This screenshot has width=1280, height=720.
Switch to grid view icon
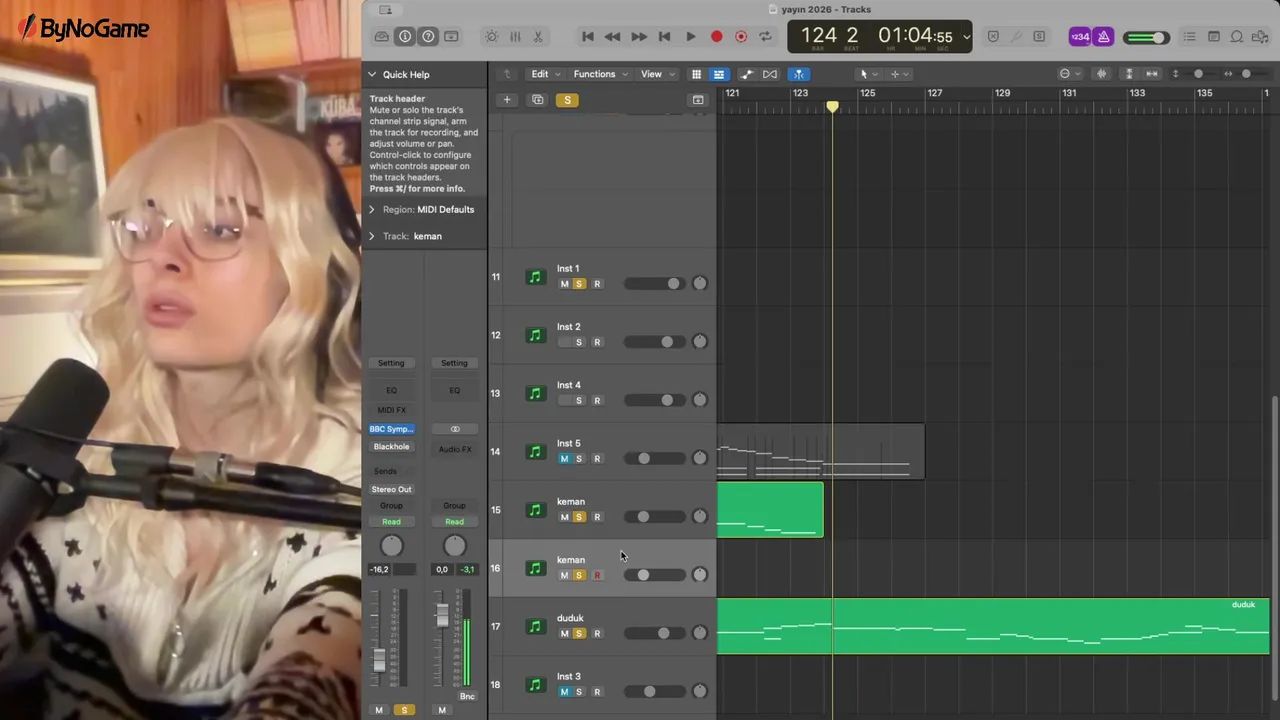696,74
